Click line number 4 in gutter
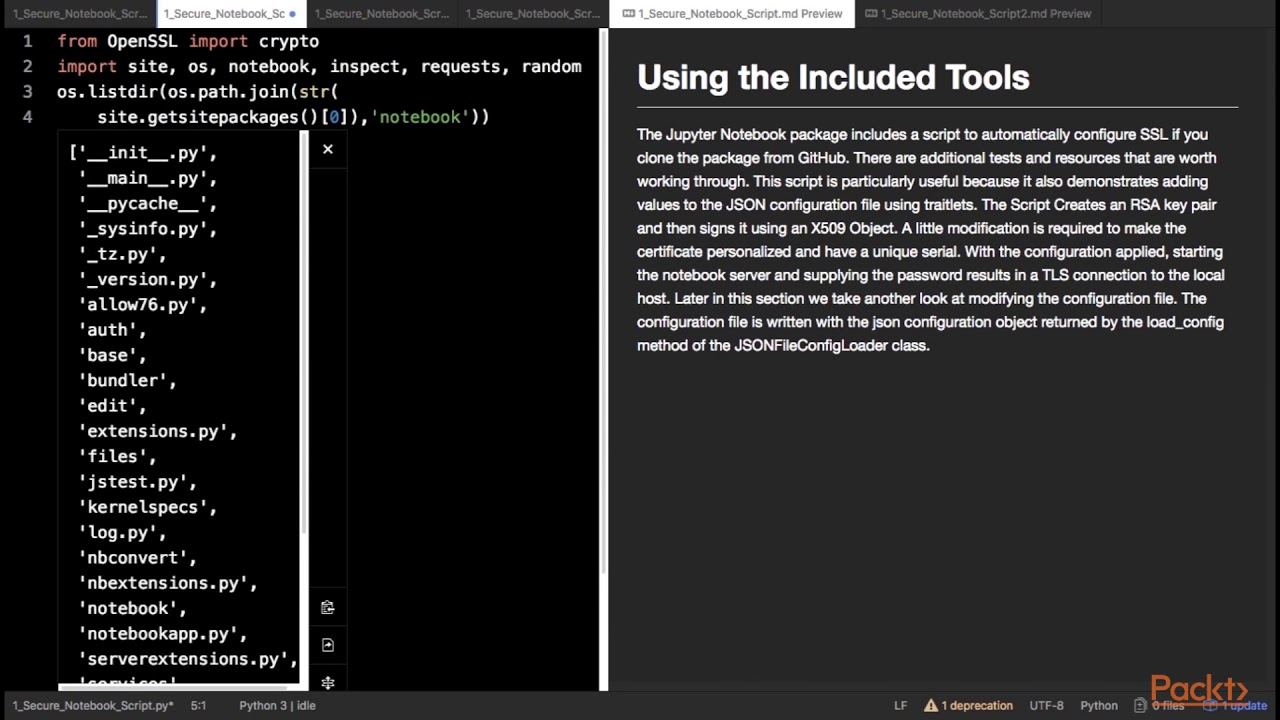This screenshot has width=1280, height=720. (27, 117)
